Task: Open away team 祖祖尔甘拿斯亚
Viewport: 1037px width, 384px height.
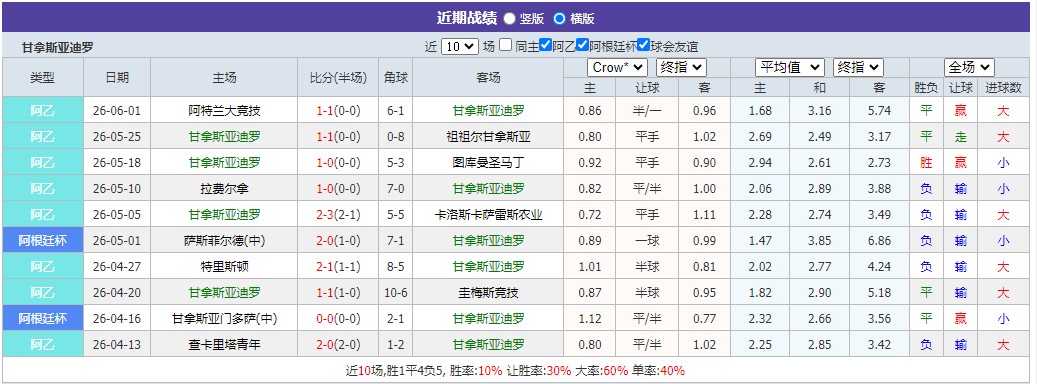Action: [x=489, y=137]
